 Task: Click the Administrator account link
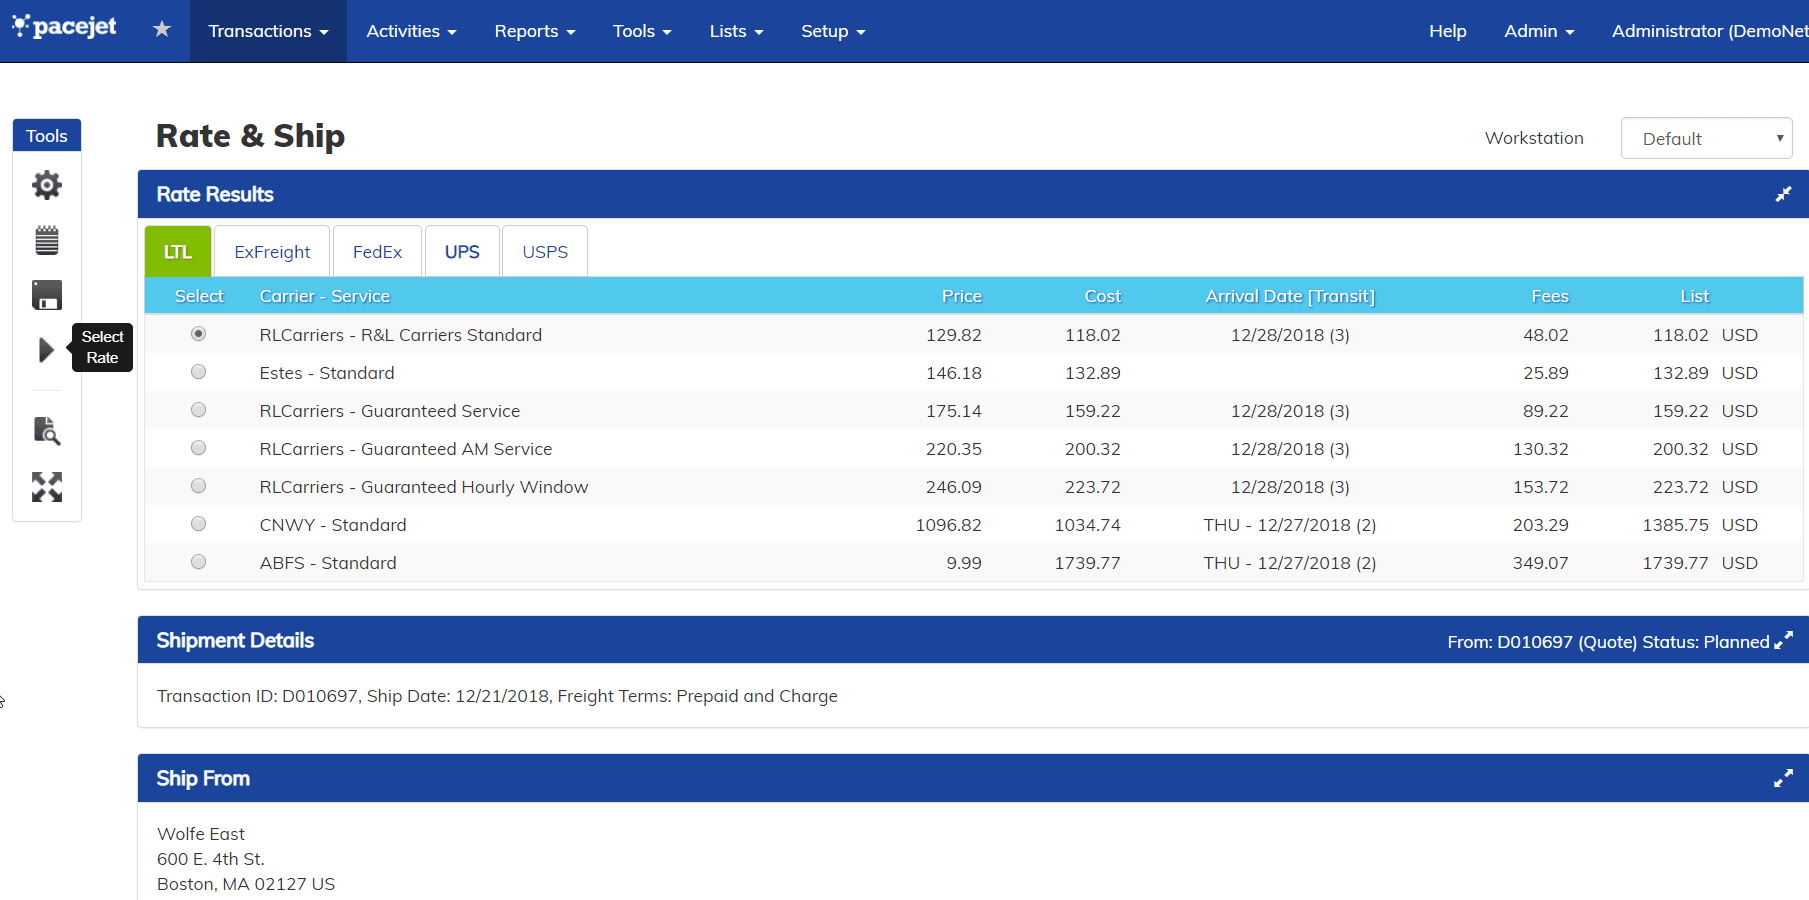tap(1710, 31)
